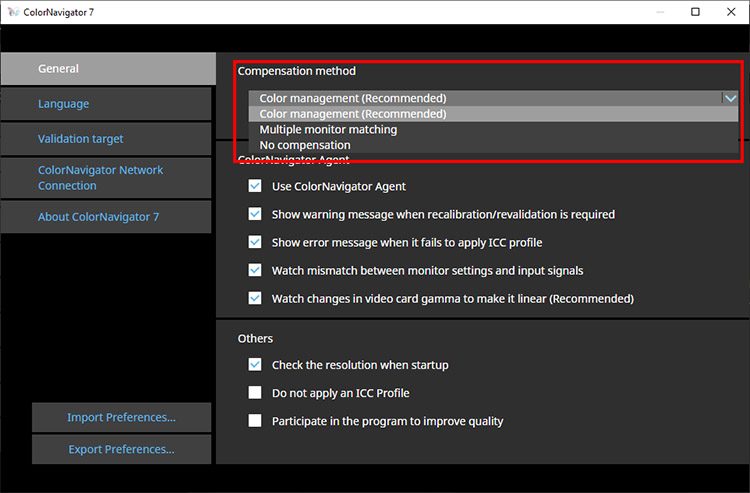Image resolution: width=750 pixels, height=493 pixels.
Task: Select the No compensation option
Action: tap(493, 145)
